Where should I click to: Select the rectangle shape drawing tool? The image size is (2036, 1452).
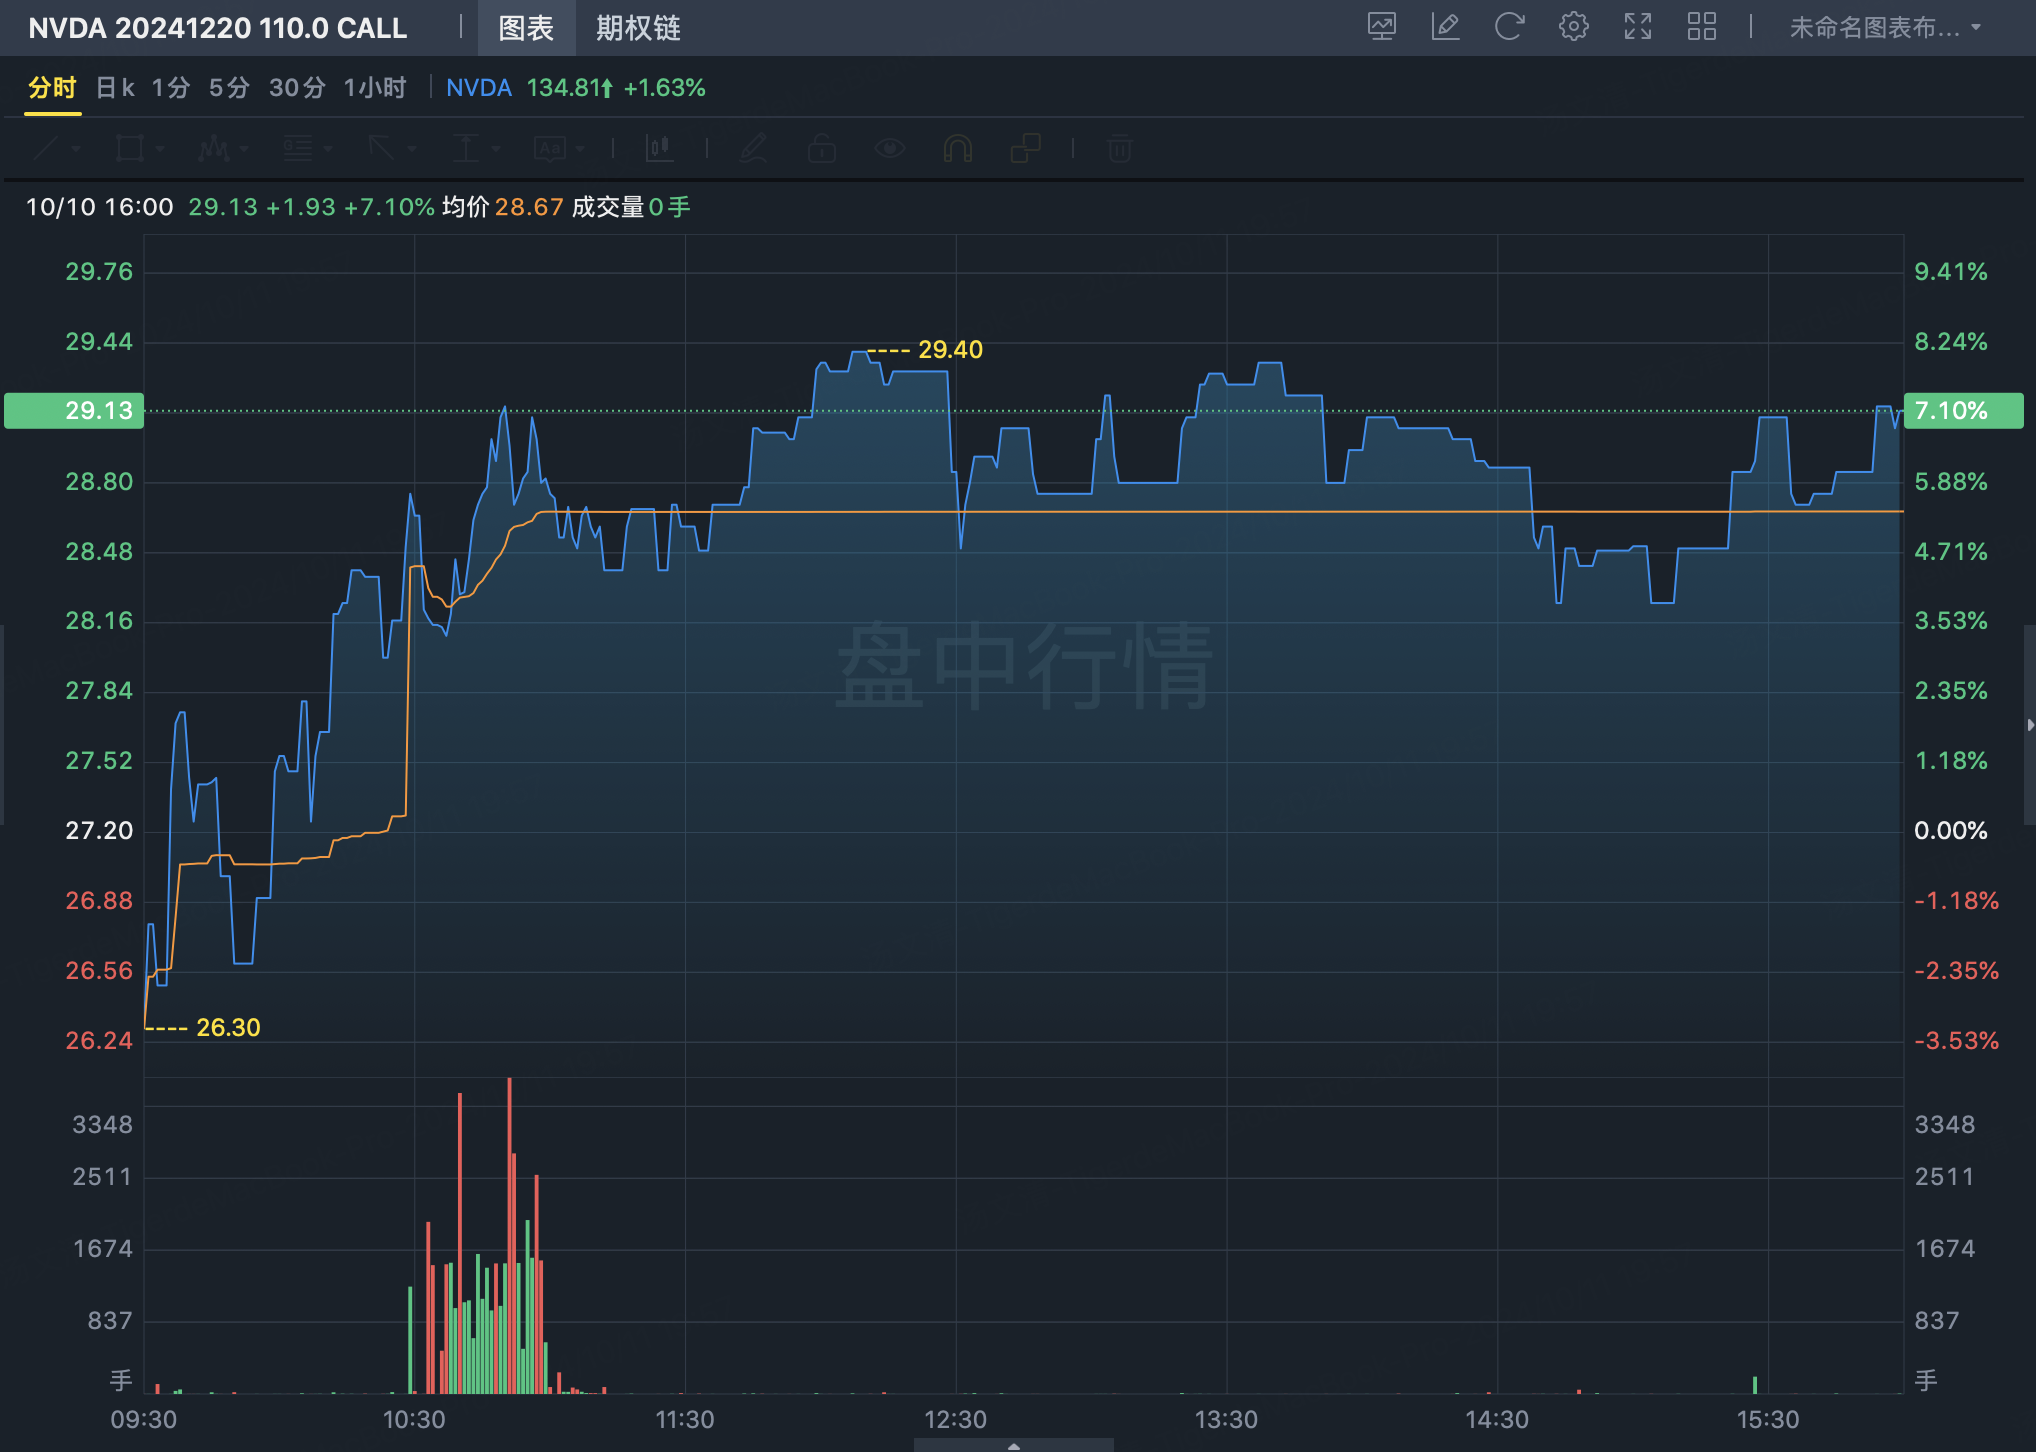(130, 149)
